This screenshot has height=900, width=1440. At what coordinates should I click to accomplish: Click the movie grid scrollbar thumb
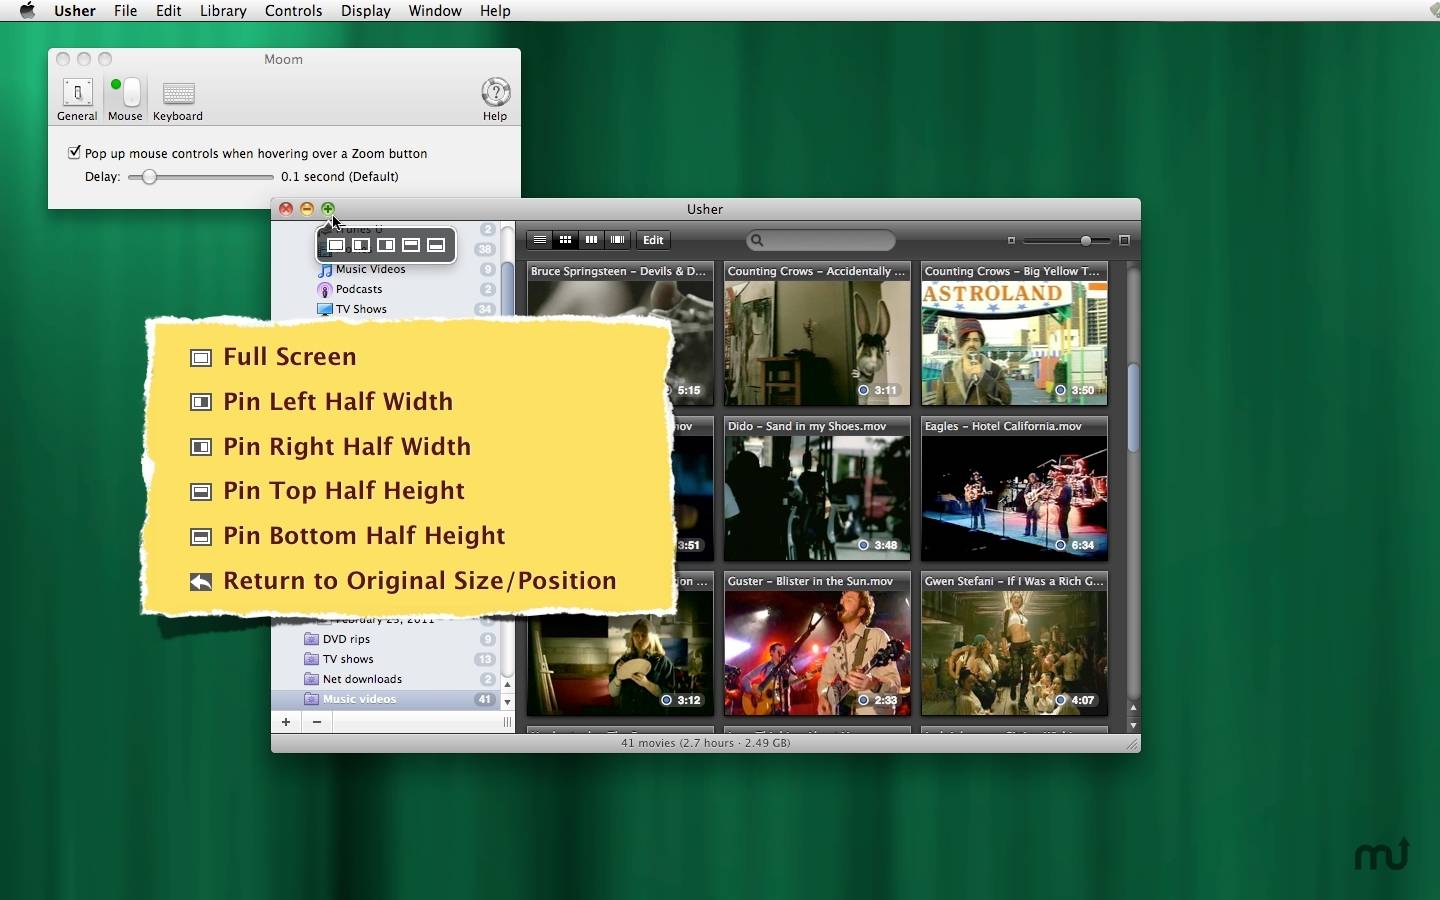point(1133,407)
